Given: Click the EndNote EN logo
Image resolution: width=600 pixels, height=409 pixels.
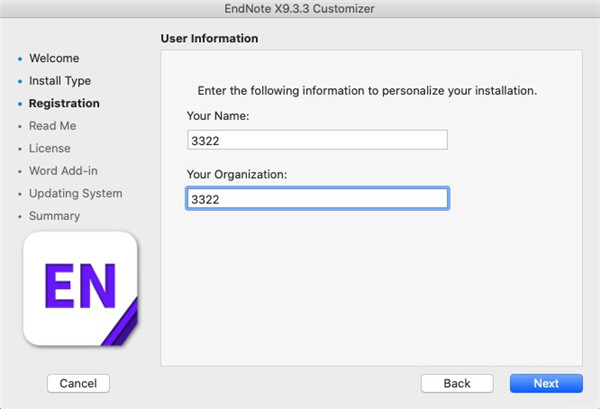Looking at the screenshot, I should tap(80, 289).
